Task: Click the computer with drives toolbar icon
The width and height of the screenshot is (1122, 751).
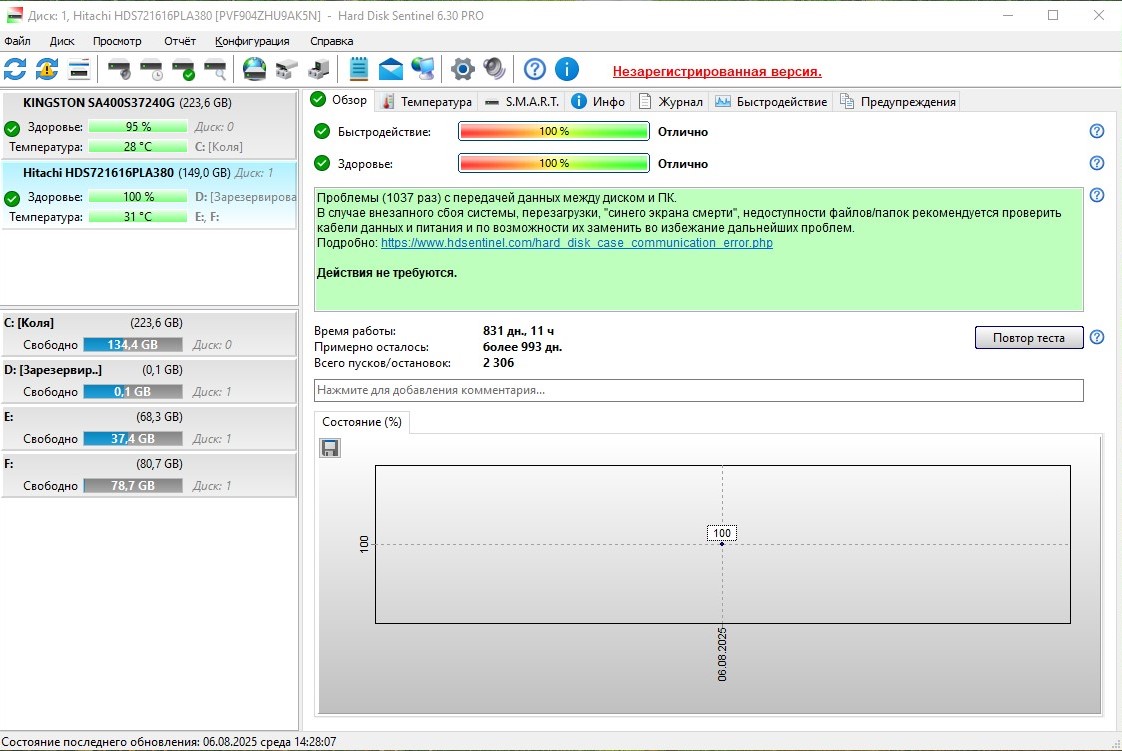Action: [x=318, y=69]
